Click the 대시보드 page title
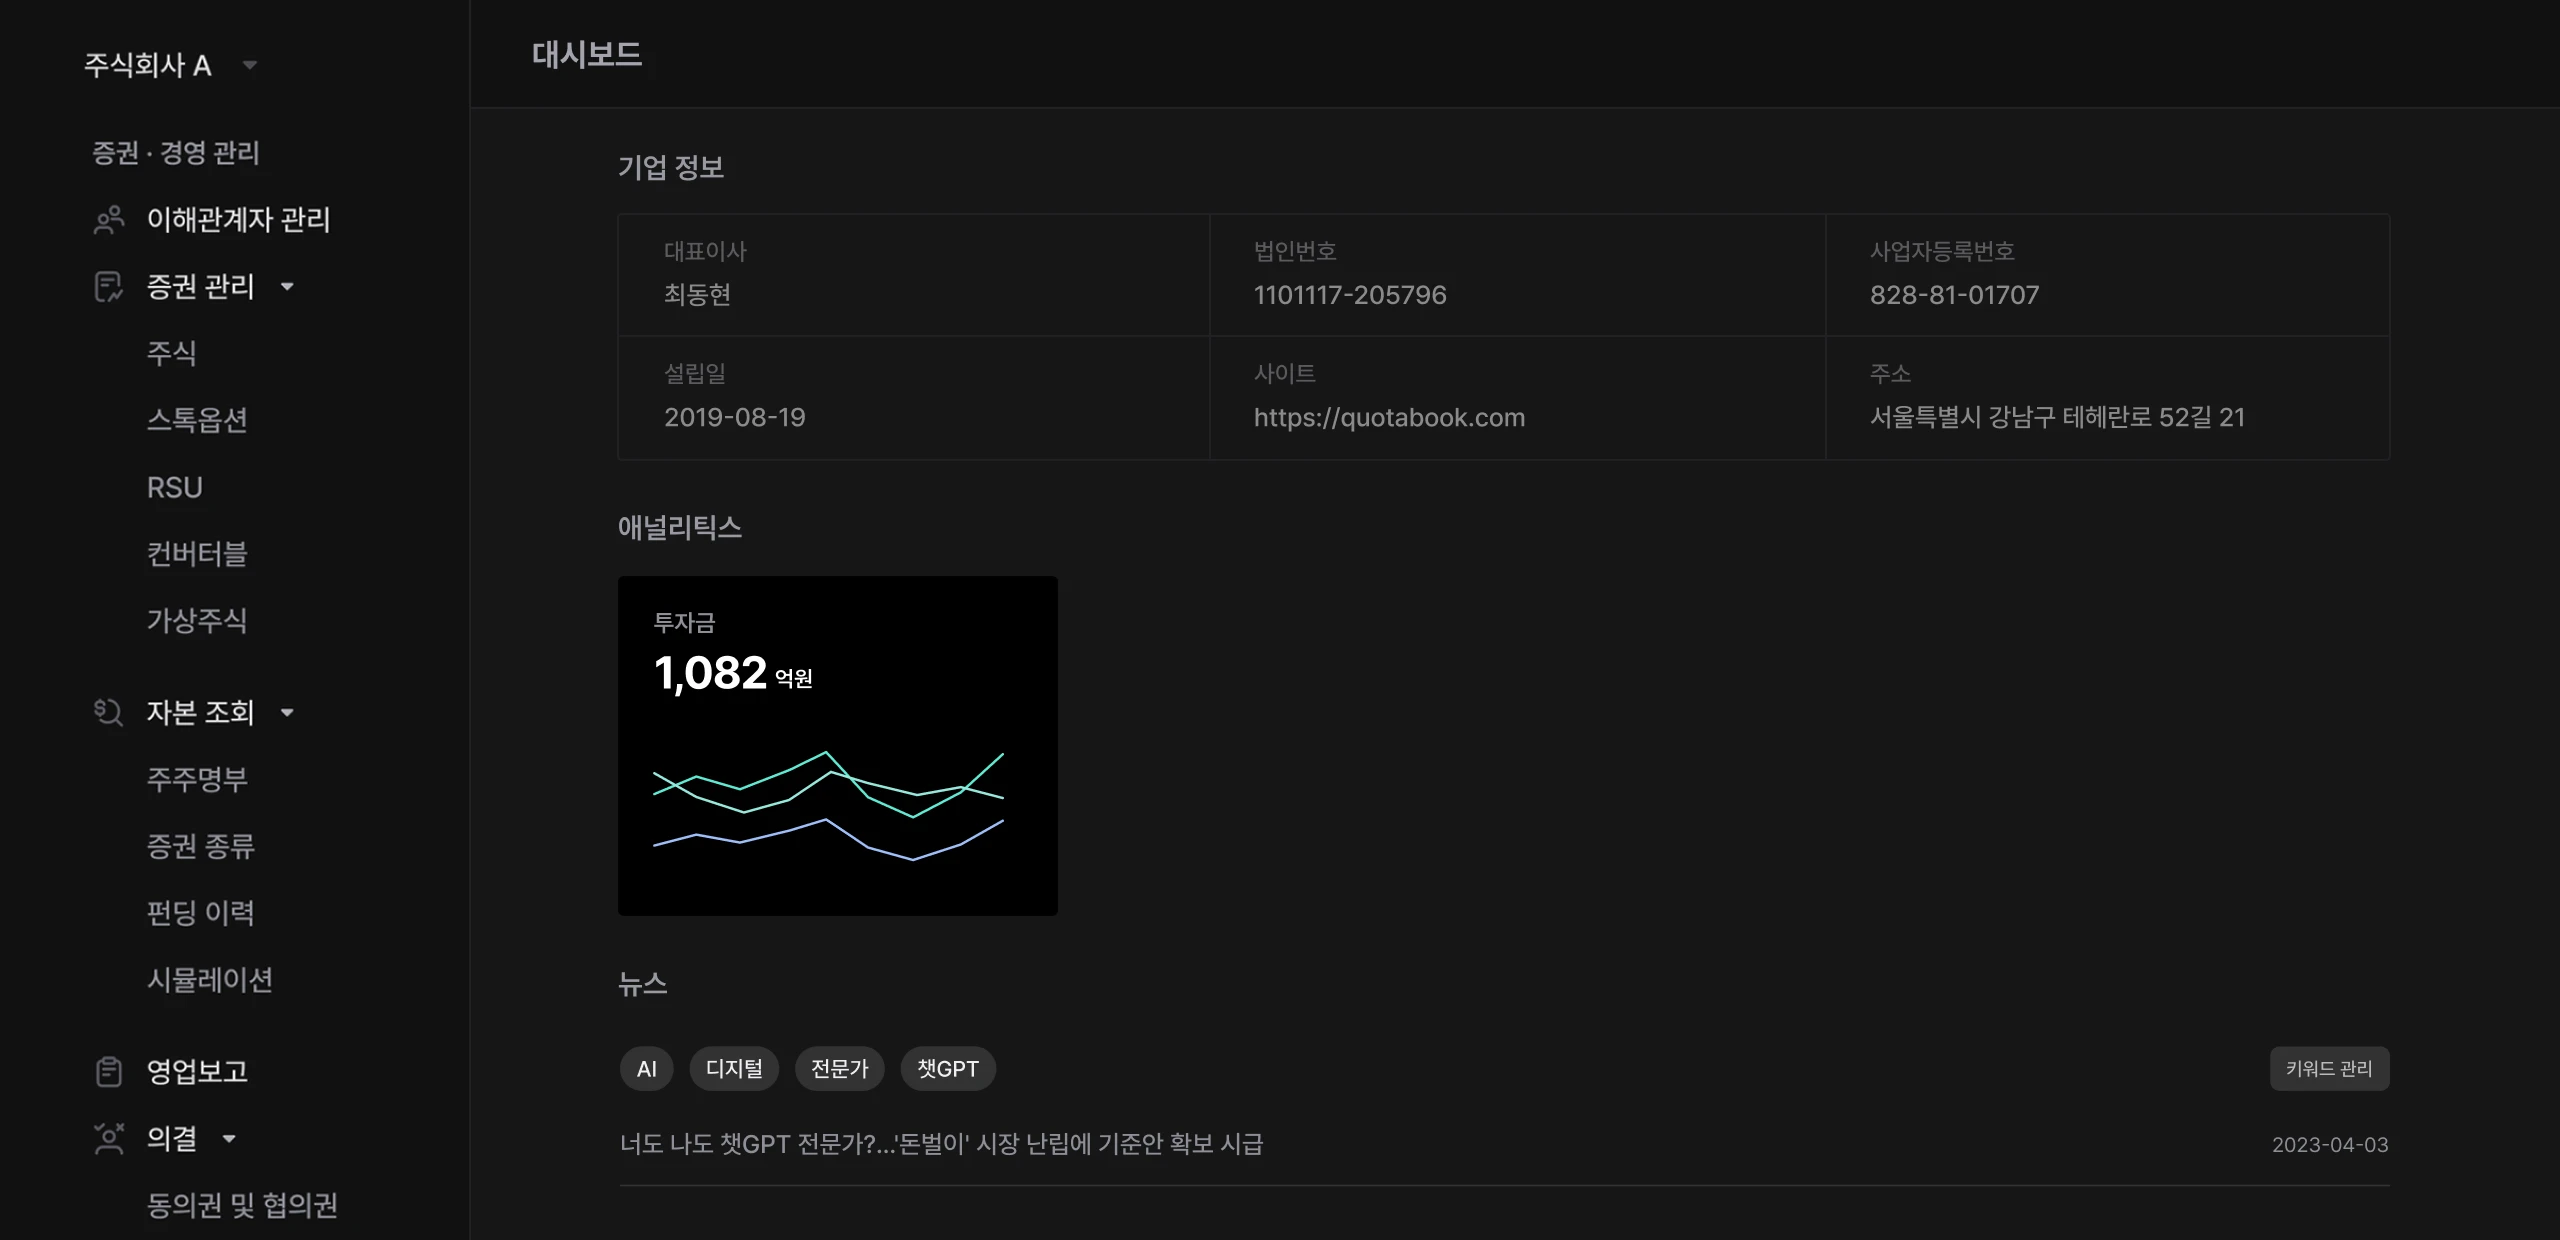This screenshot has width=2560, height=1240. (x=587, y=54)
